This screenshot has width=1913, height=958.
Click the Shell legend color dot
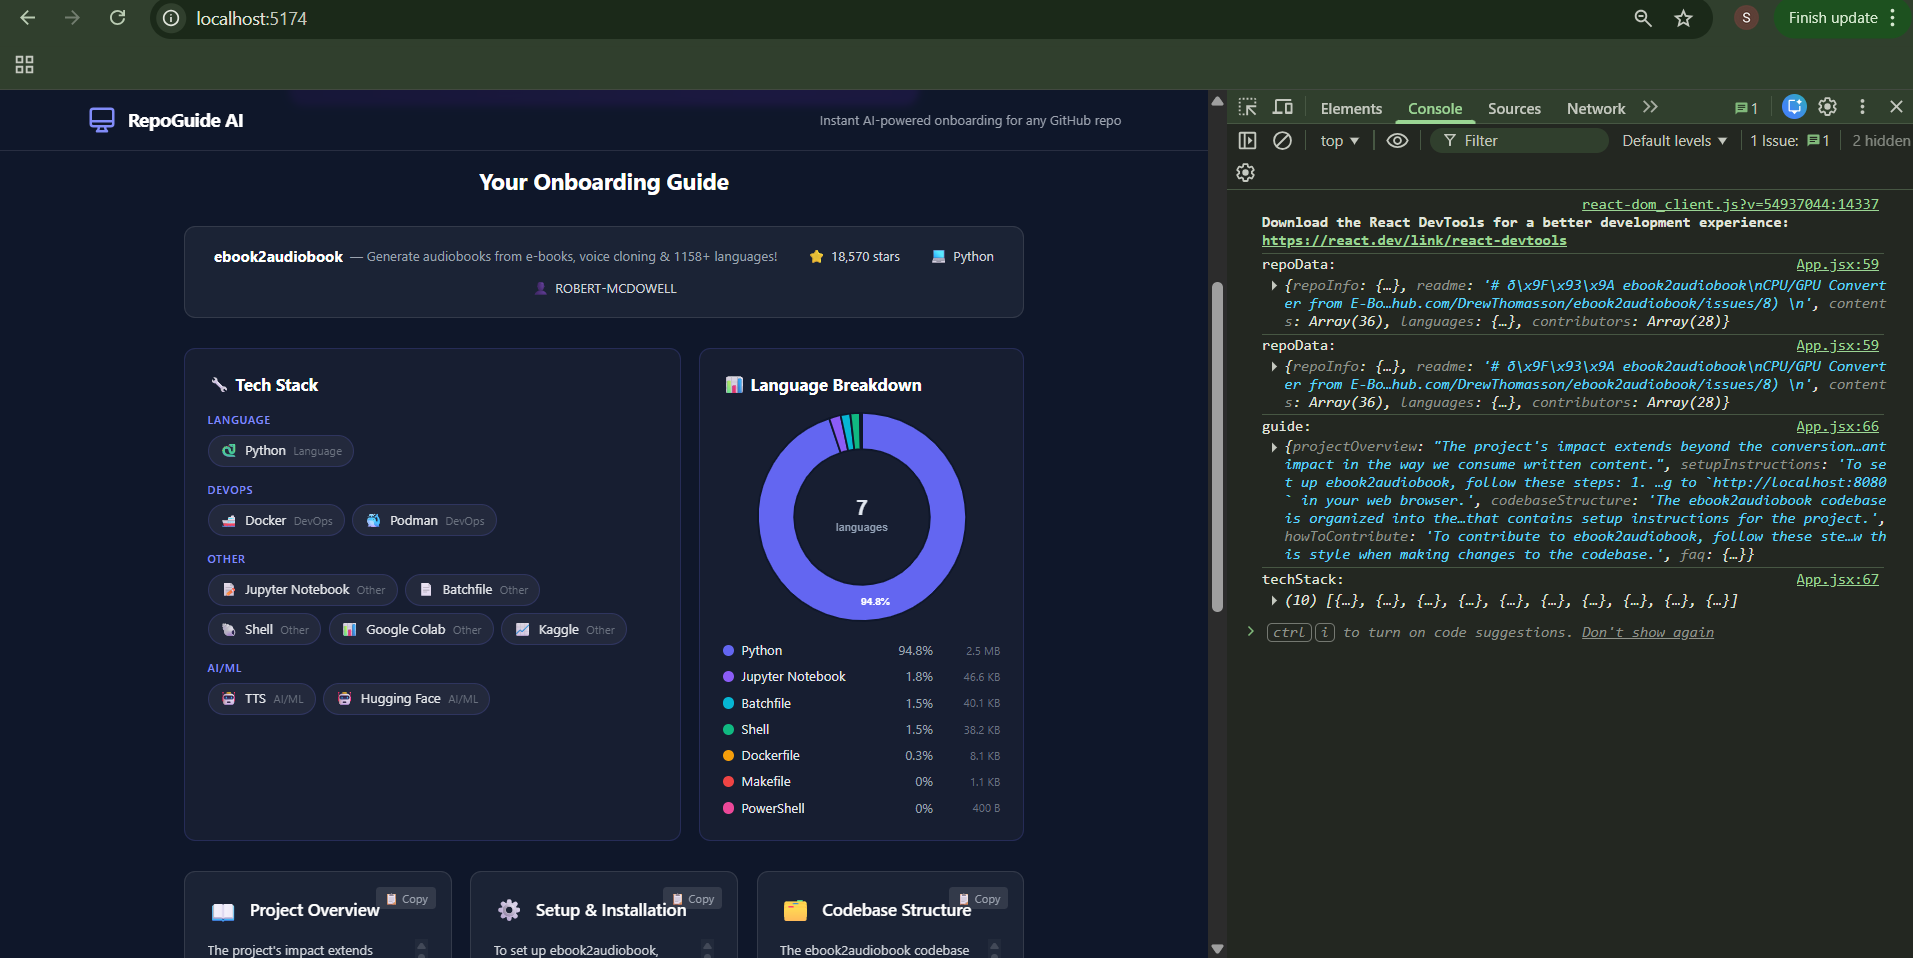728,730
